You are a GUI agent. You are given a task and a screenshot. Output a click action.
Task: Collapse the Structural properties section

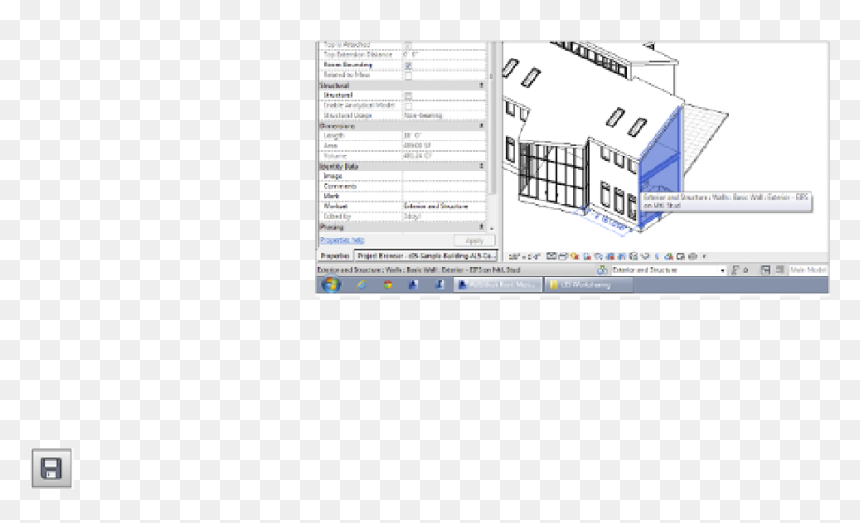pyautogui.click(x=482, y=86)
